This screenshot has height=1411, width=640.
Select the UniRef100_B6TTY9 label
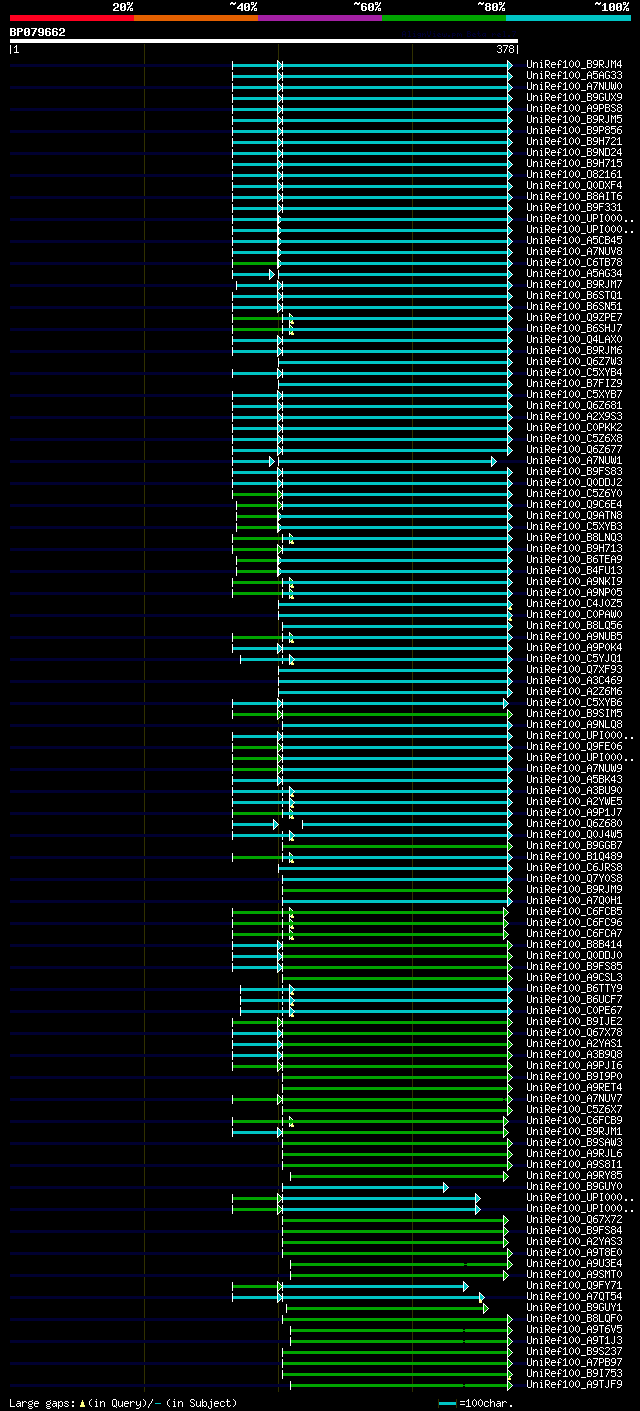coord(574,988)
